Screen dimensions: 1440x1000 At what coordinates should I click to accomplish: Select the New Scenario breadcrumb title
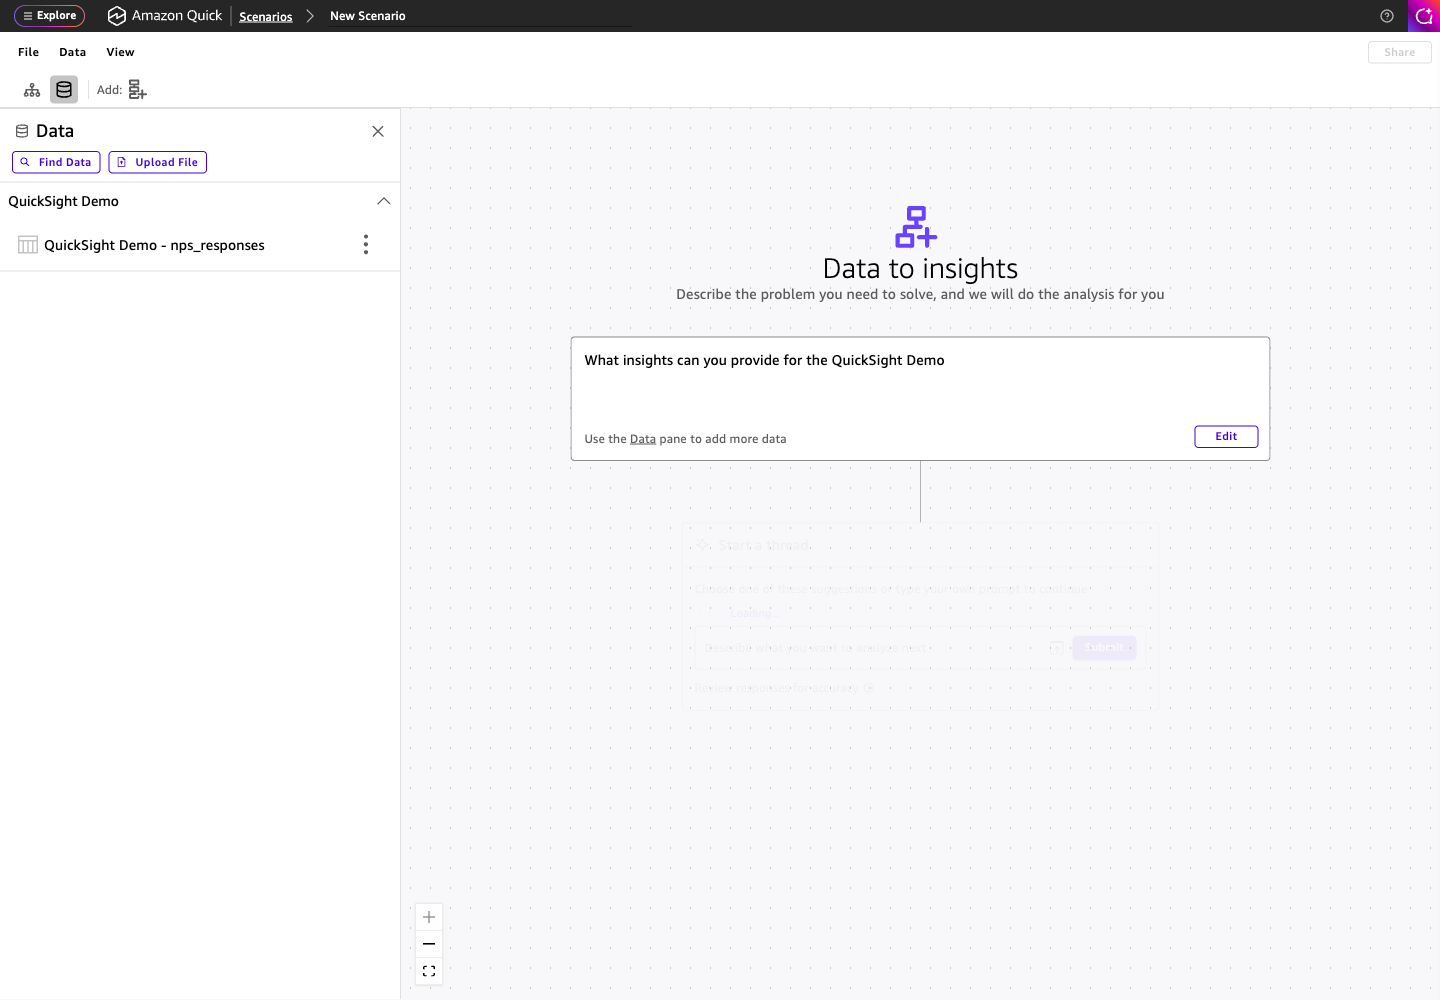(x=368, y=16)
